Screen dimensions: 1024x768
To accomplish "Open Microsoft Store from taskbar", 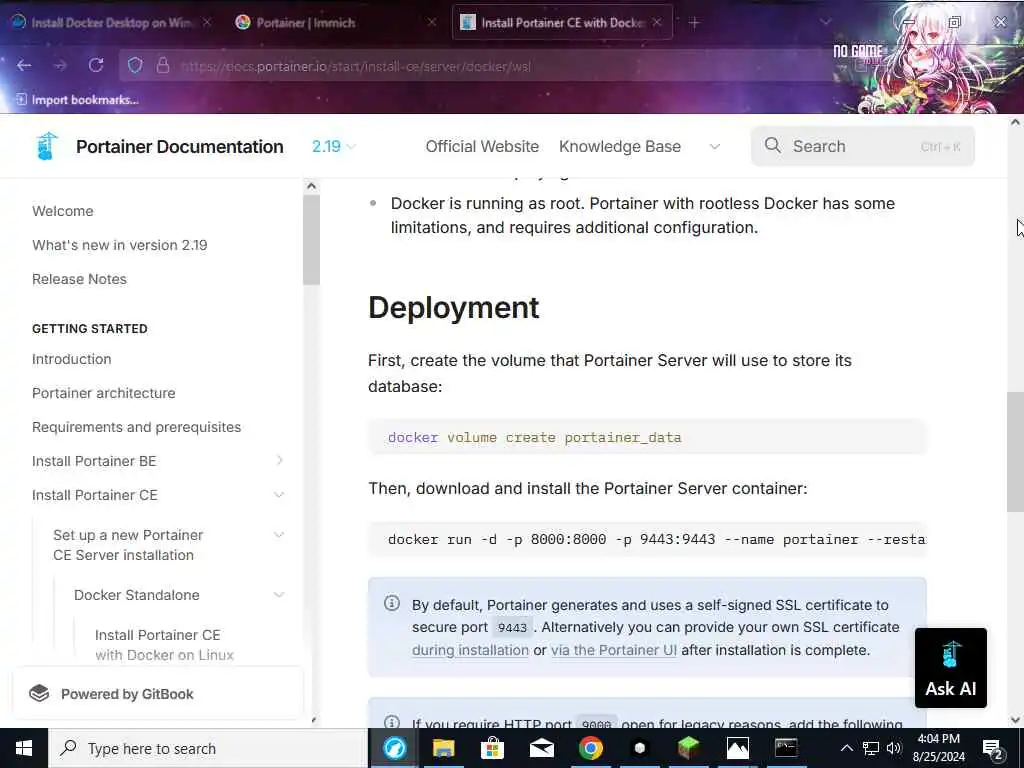I will (492, 748).
